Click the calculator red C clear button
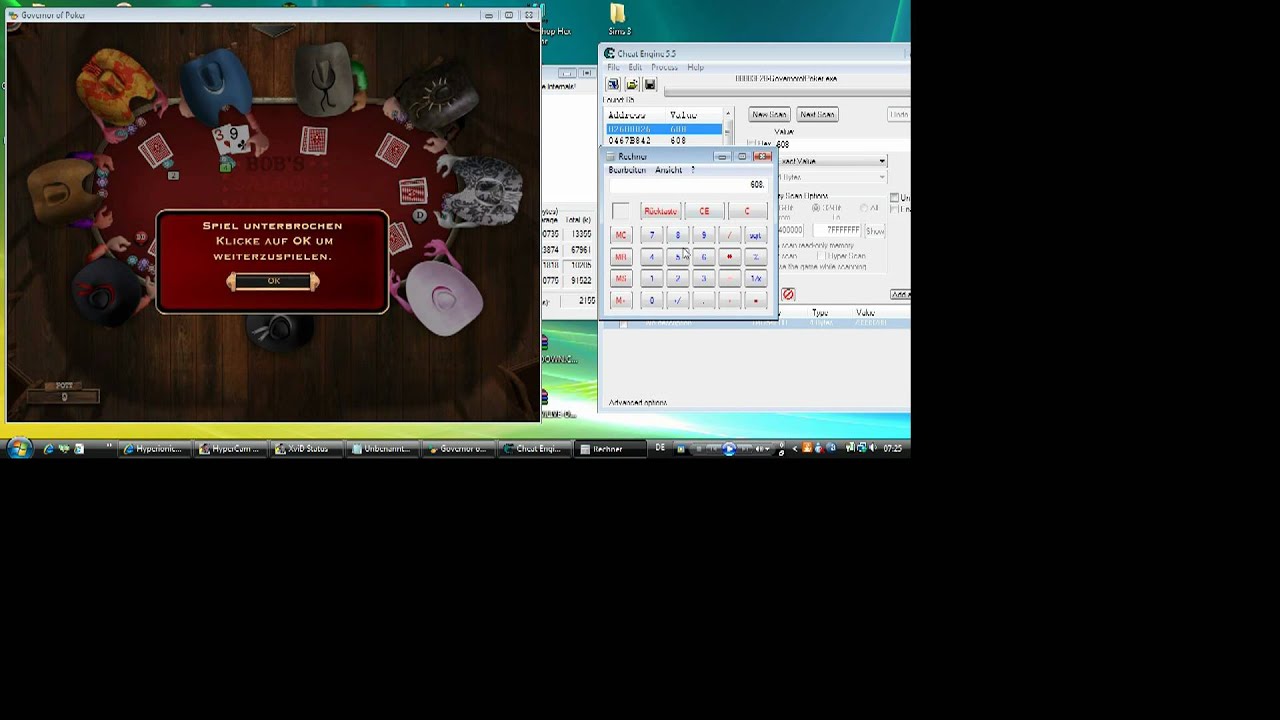Viewport: 1280px width, 720px height. [x=747, y=211]
